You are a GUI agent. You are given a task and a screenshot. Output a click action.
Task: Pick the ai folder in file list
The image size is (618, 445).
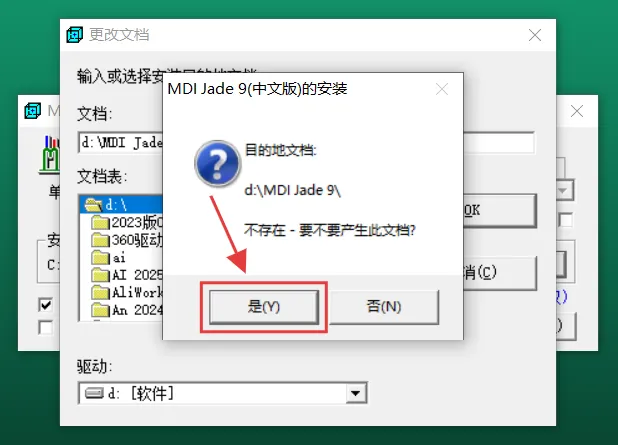tap(108, 258)
